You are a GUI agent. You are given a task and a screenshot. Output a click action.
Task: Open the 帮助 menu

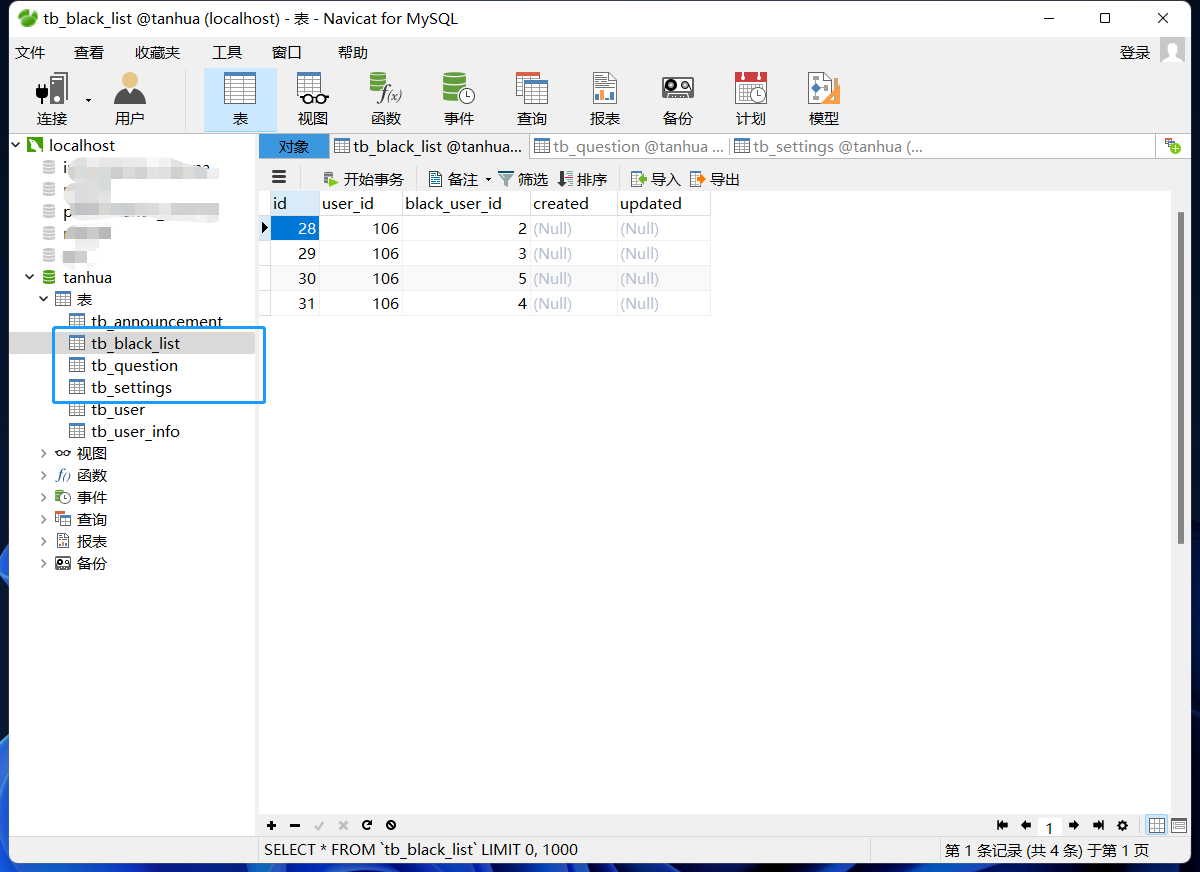pyautogui.click(x=353, y=53)
